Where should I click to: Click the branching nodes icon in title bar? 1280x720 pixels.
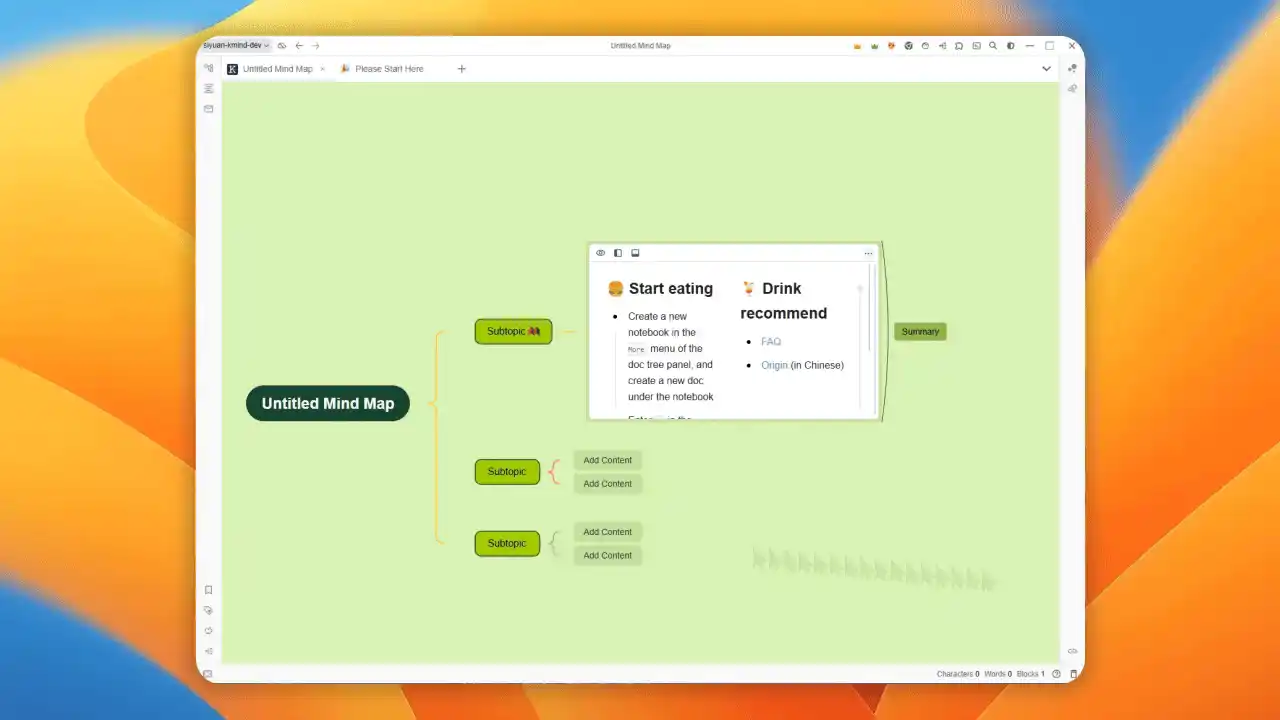coord(942,46)
